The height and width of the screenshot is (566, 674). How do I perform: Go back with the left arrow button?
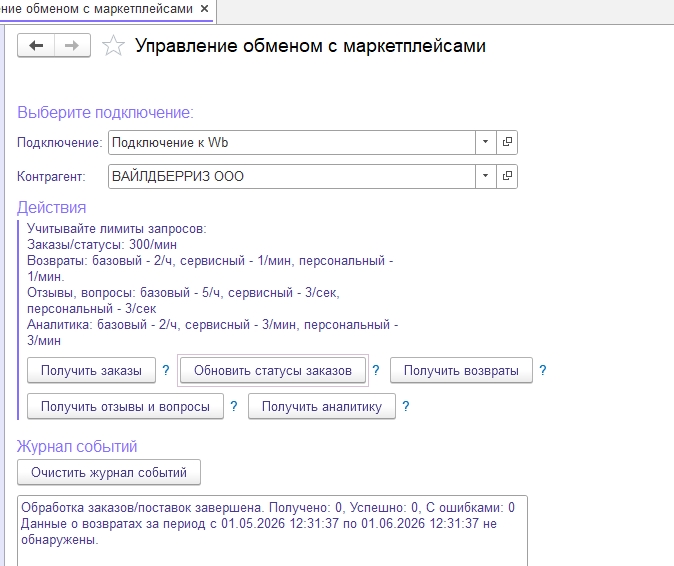tap(36, 45)
